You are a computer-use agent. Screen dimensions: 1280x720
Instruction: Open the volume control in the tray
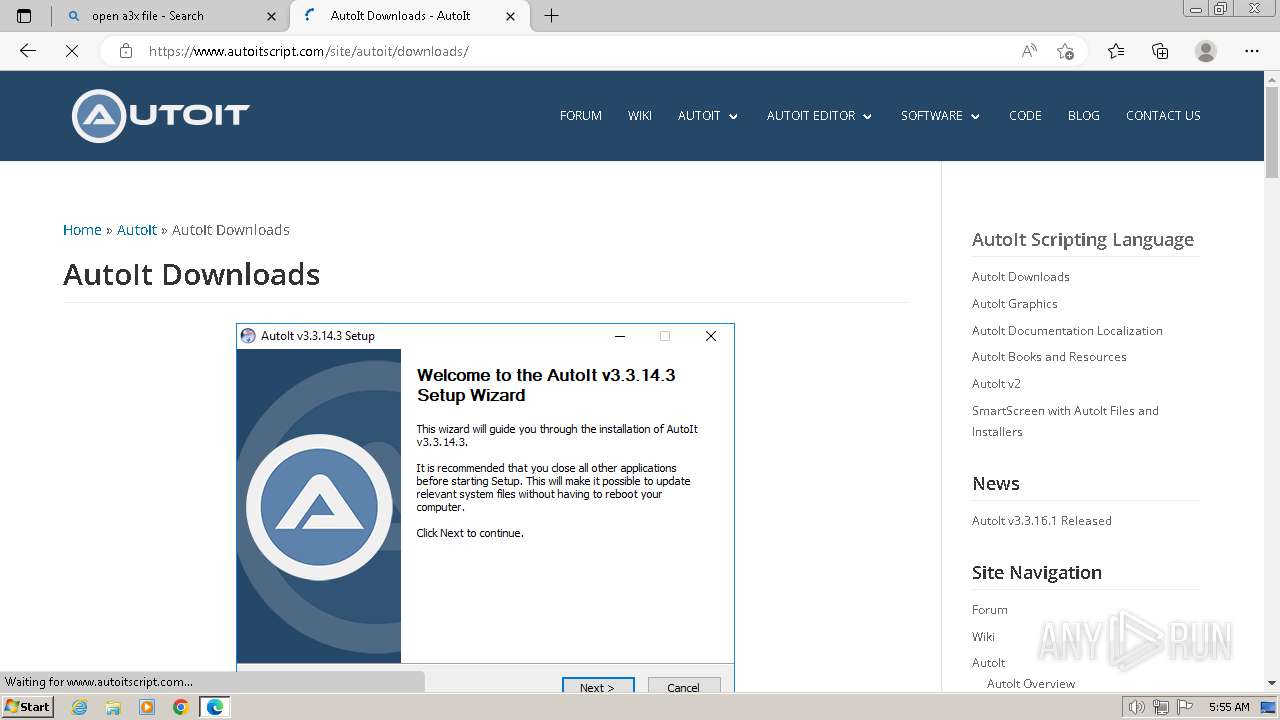(x=1136, y=707)
